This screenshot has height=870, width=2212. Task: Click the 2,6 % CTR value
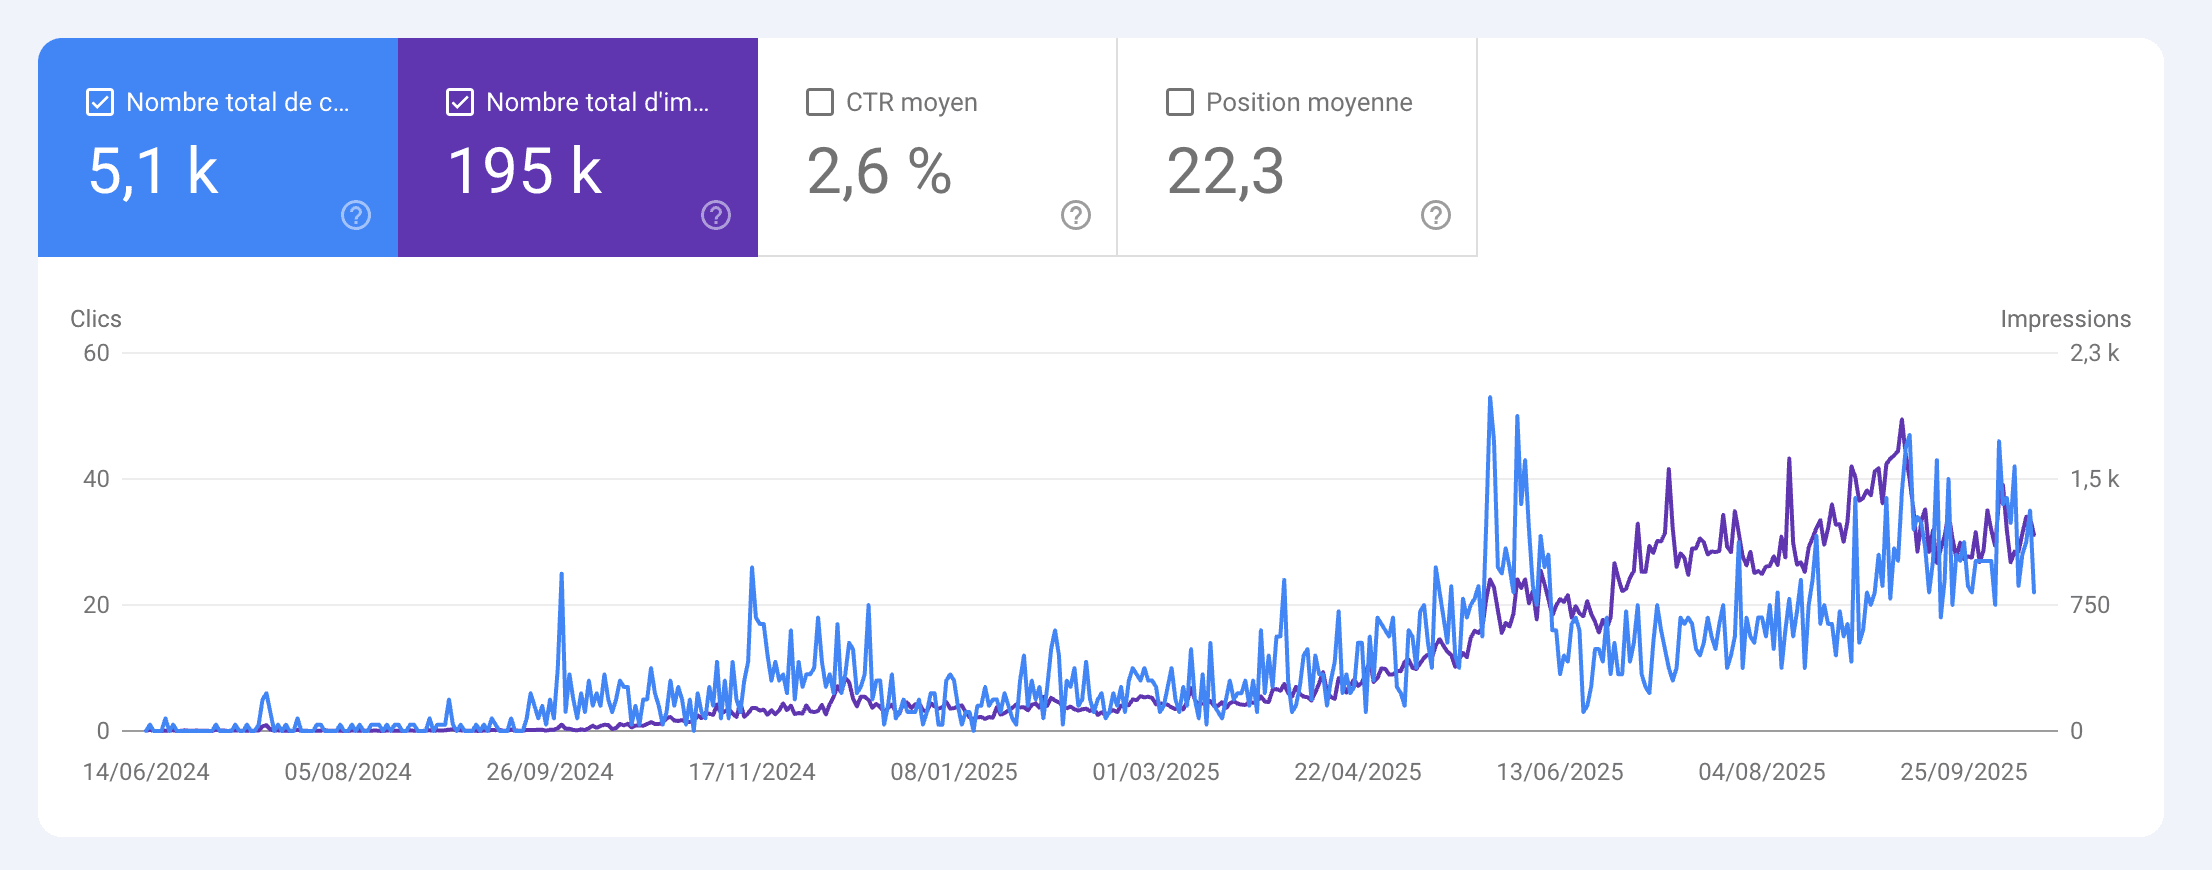[879, 171]
